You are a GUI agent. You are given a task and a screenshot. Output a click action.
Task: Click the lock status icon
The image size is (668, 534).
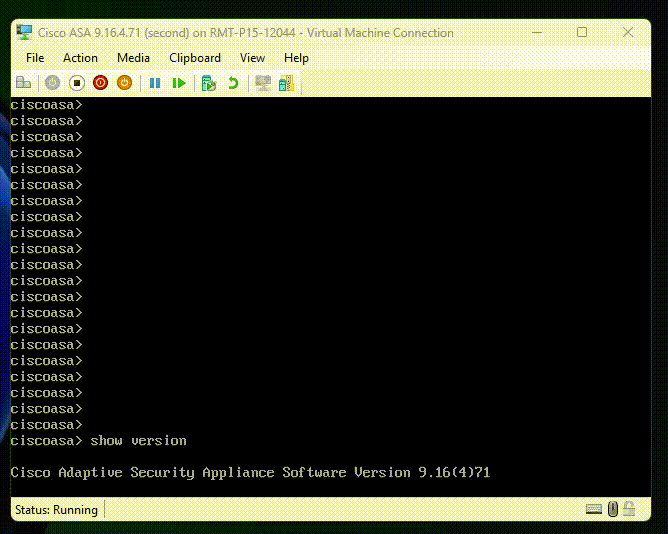coord(629,508)
